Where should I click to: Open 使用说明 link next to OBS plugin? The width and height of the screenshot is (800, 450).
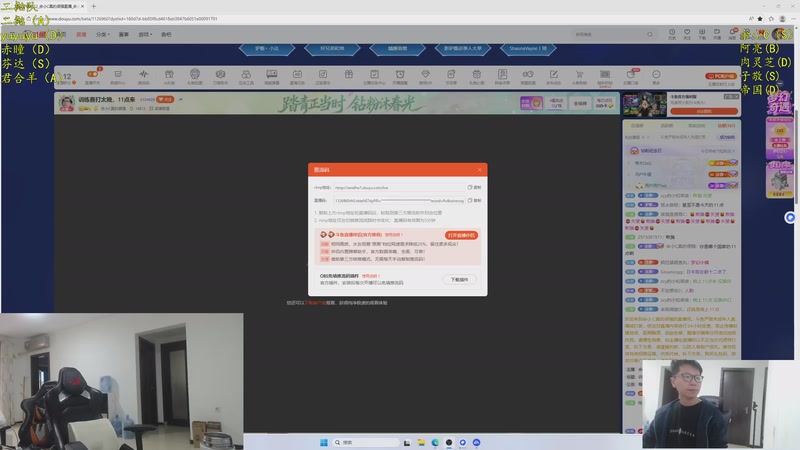(x=370, y=276)
